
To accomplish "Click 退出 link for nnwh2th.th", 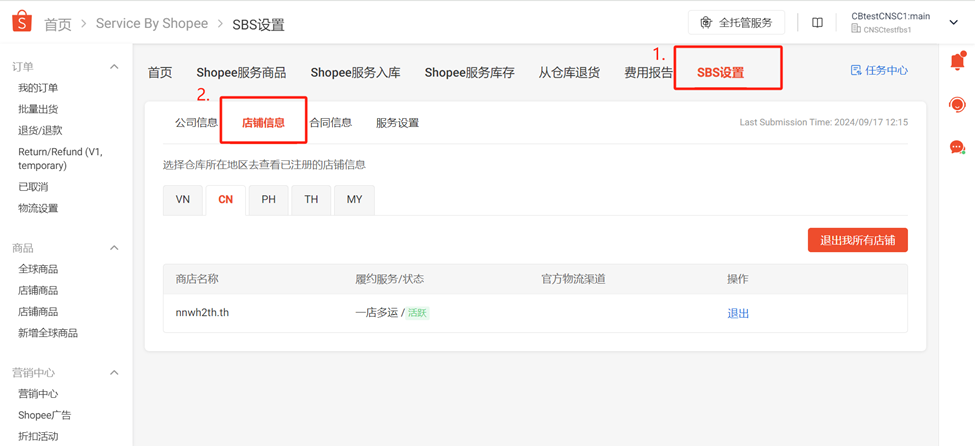I will click(x=738, y=313).
